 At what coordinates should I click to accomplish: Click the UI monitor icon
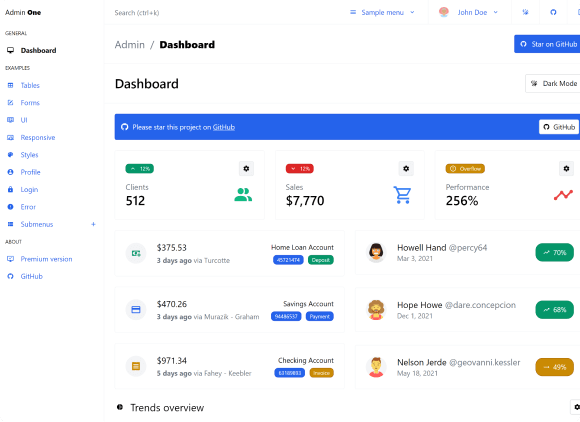pos(10,120)
